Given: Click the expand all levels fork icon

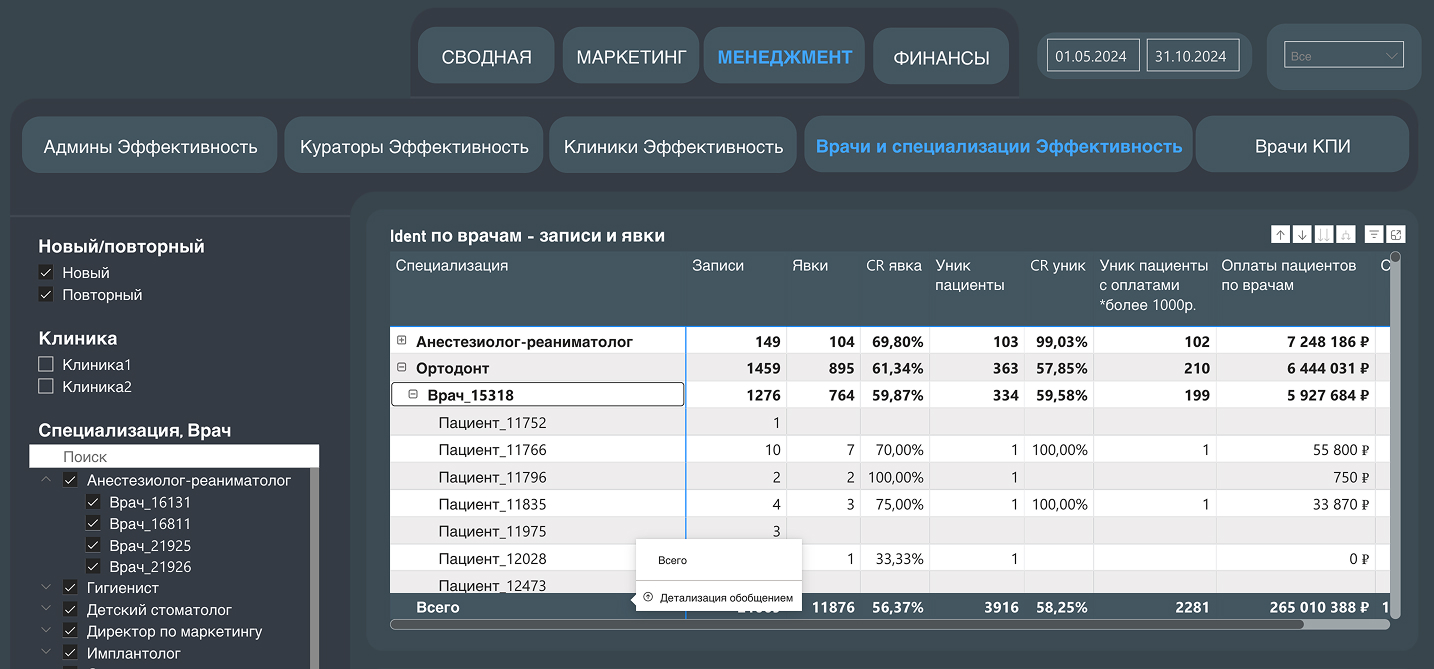Looking at the screenshot, I should click(x=1345, y=234).
